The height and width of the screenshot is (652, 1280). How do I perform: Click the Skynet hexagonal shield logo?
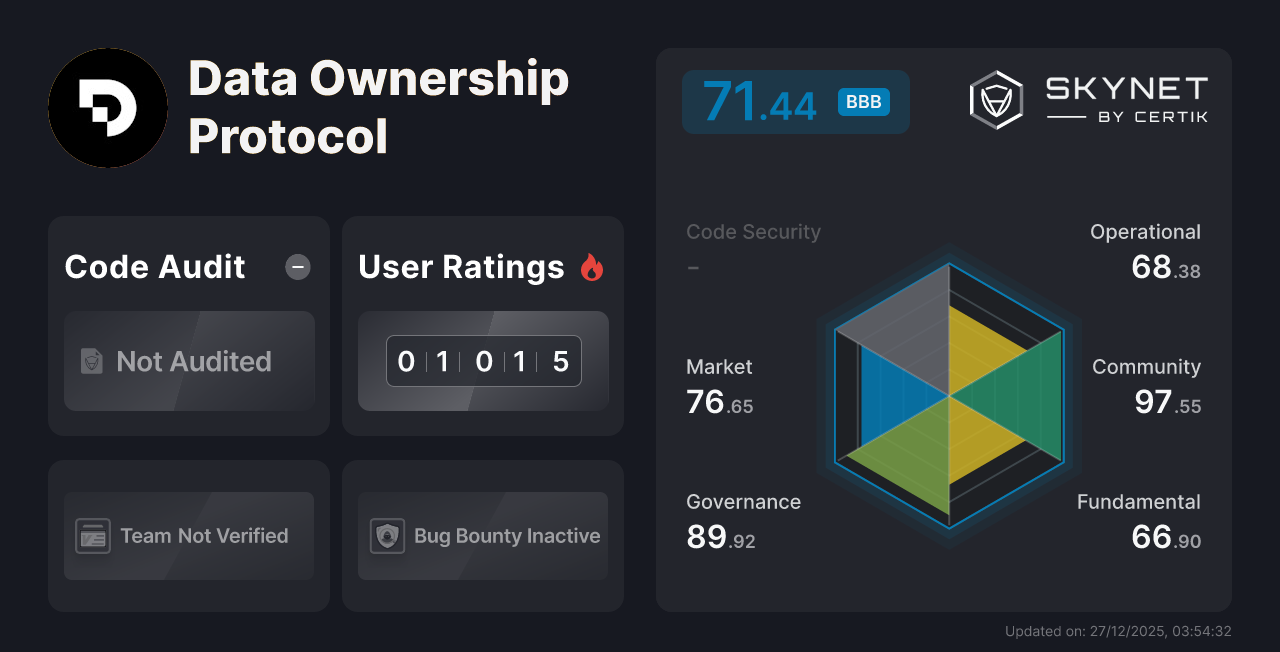tap(995, 99)
